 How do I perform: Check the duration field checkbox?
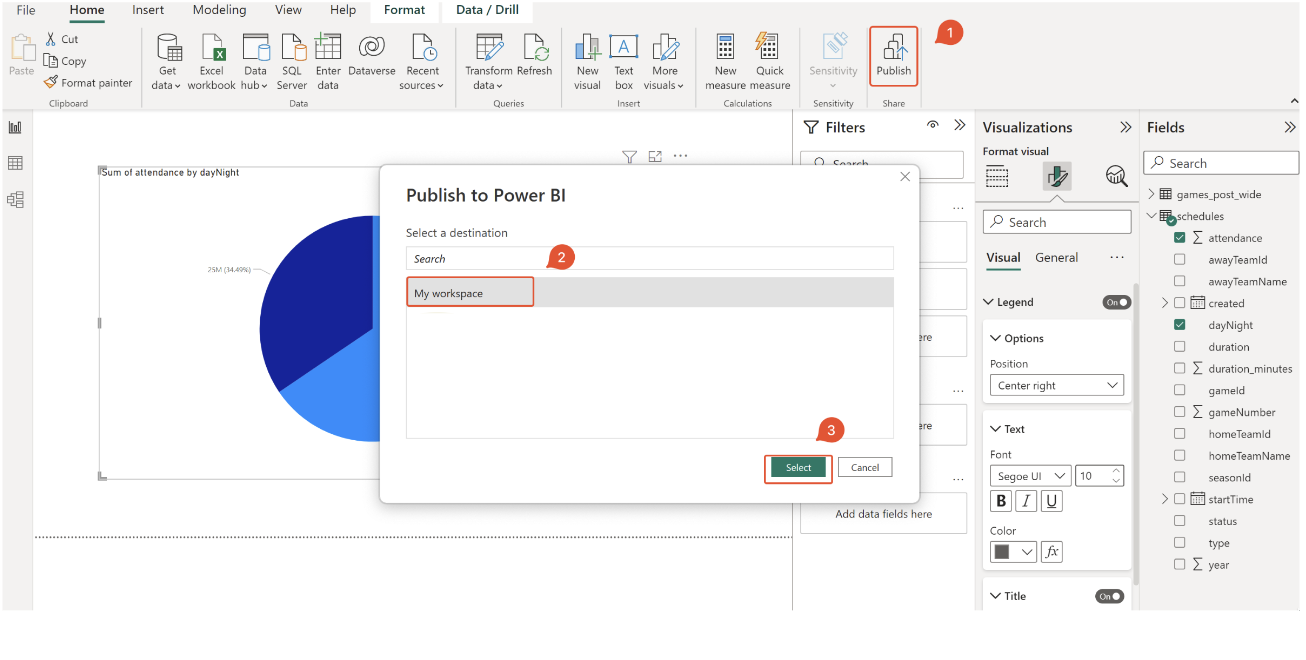1179,347
